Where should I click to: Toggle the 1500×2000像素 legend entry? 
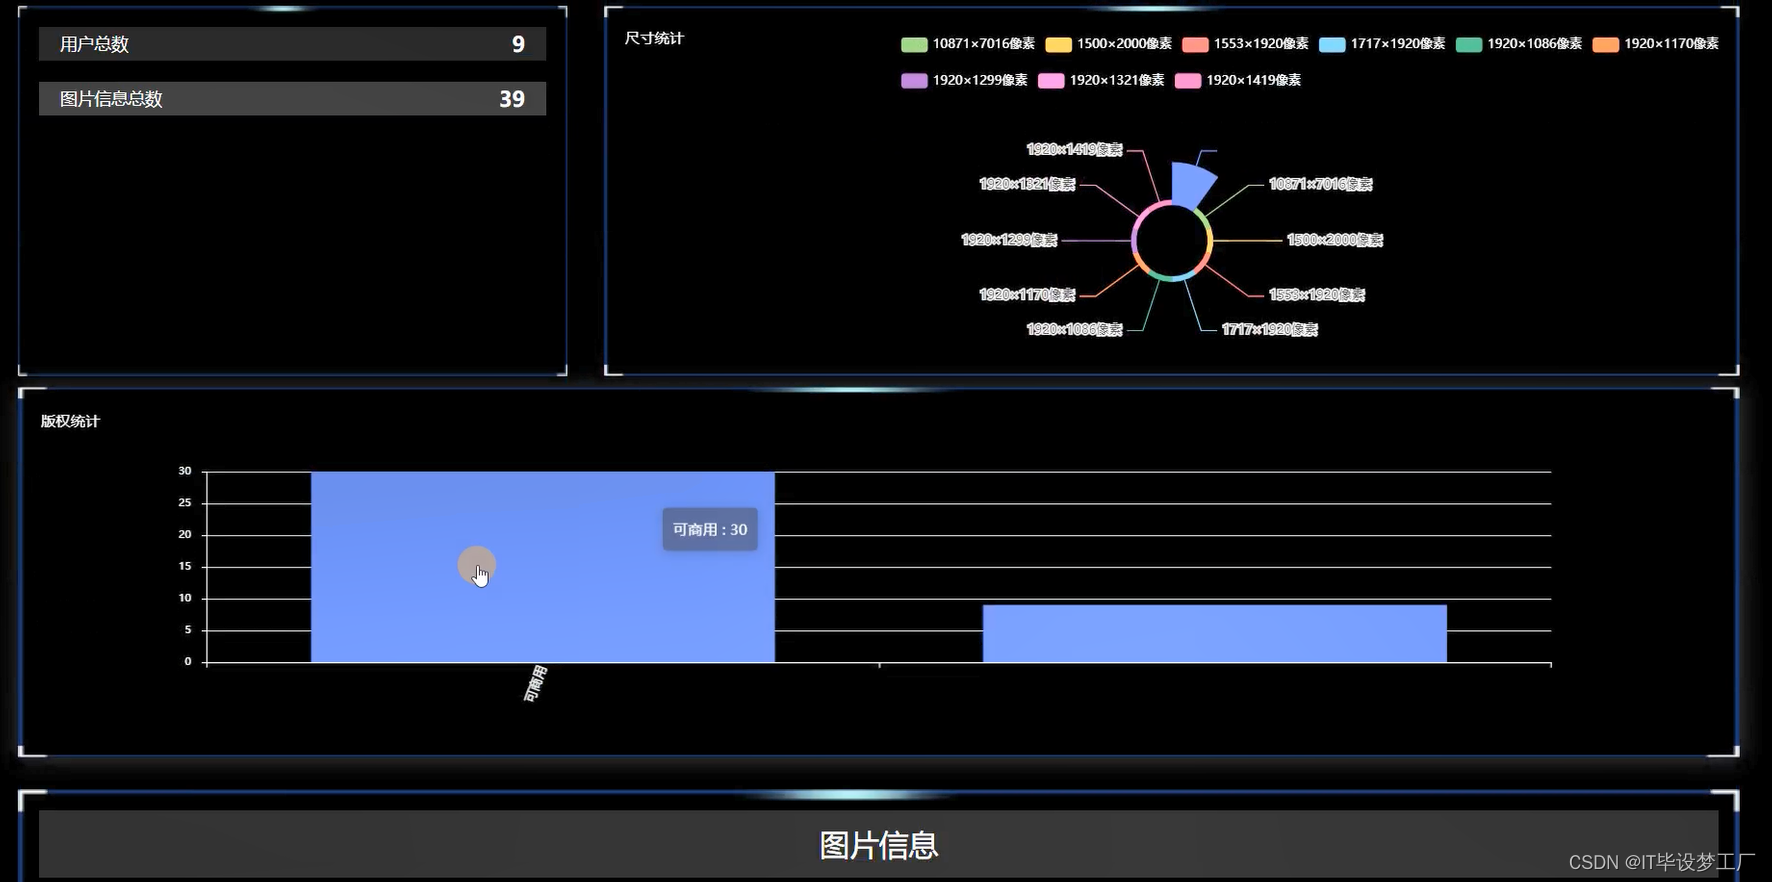tap(1108, 44)
